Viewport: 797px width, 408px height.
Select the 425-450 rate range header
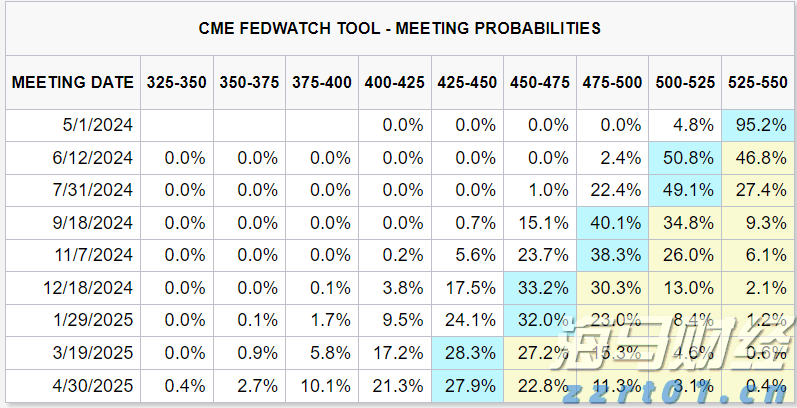pyautogui.click(x=467, y=82)
